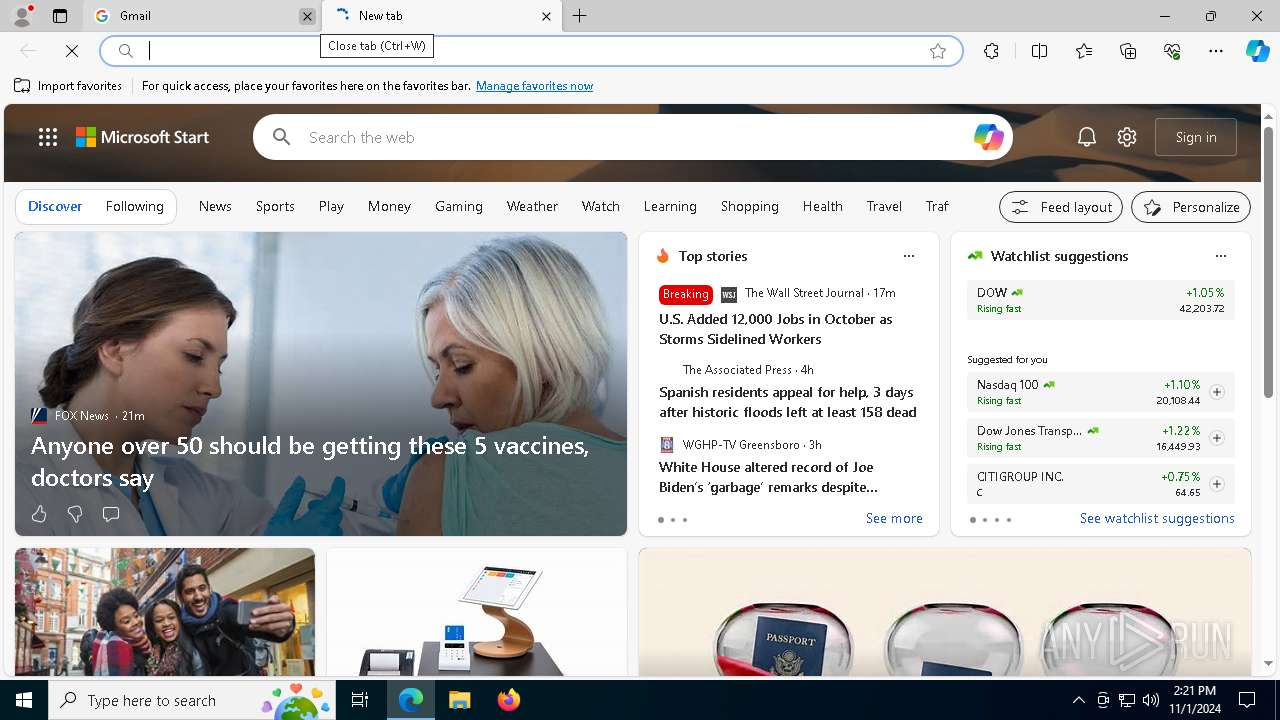Click the Microsoft Start logo
Image resolution: width=1280 pixels, height=720 pixels.
[143, 137]
